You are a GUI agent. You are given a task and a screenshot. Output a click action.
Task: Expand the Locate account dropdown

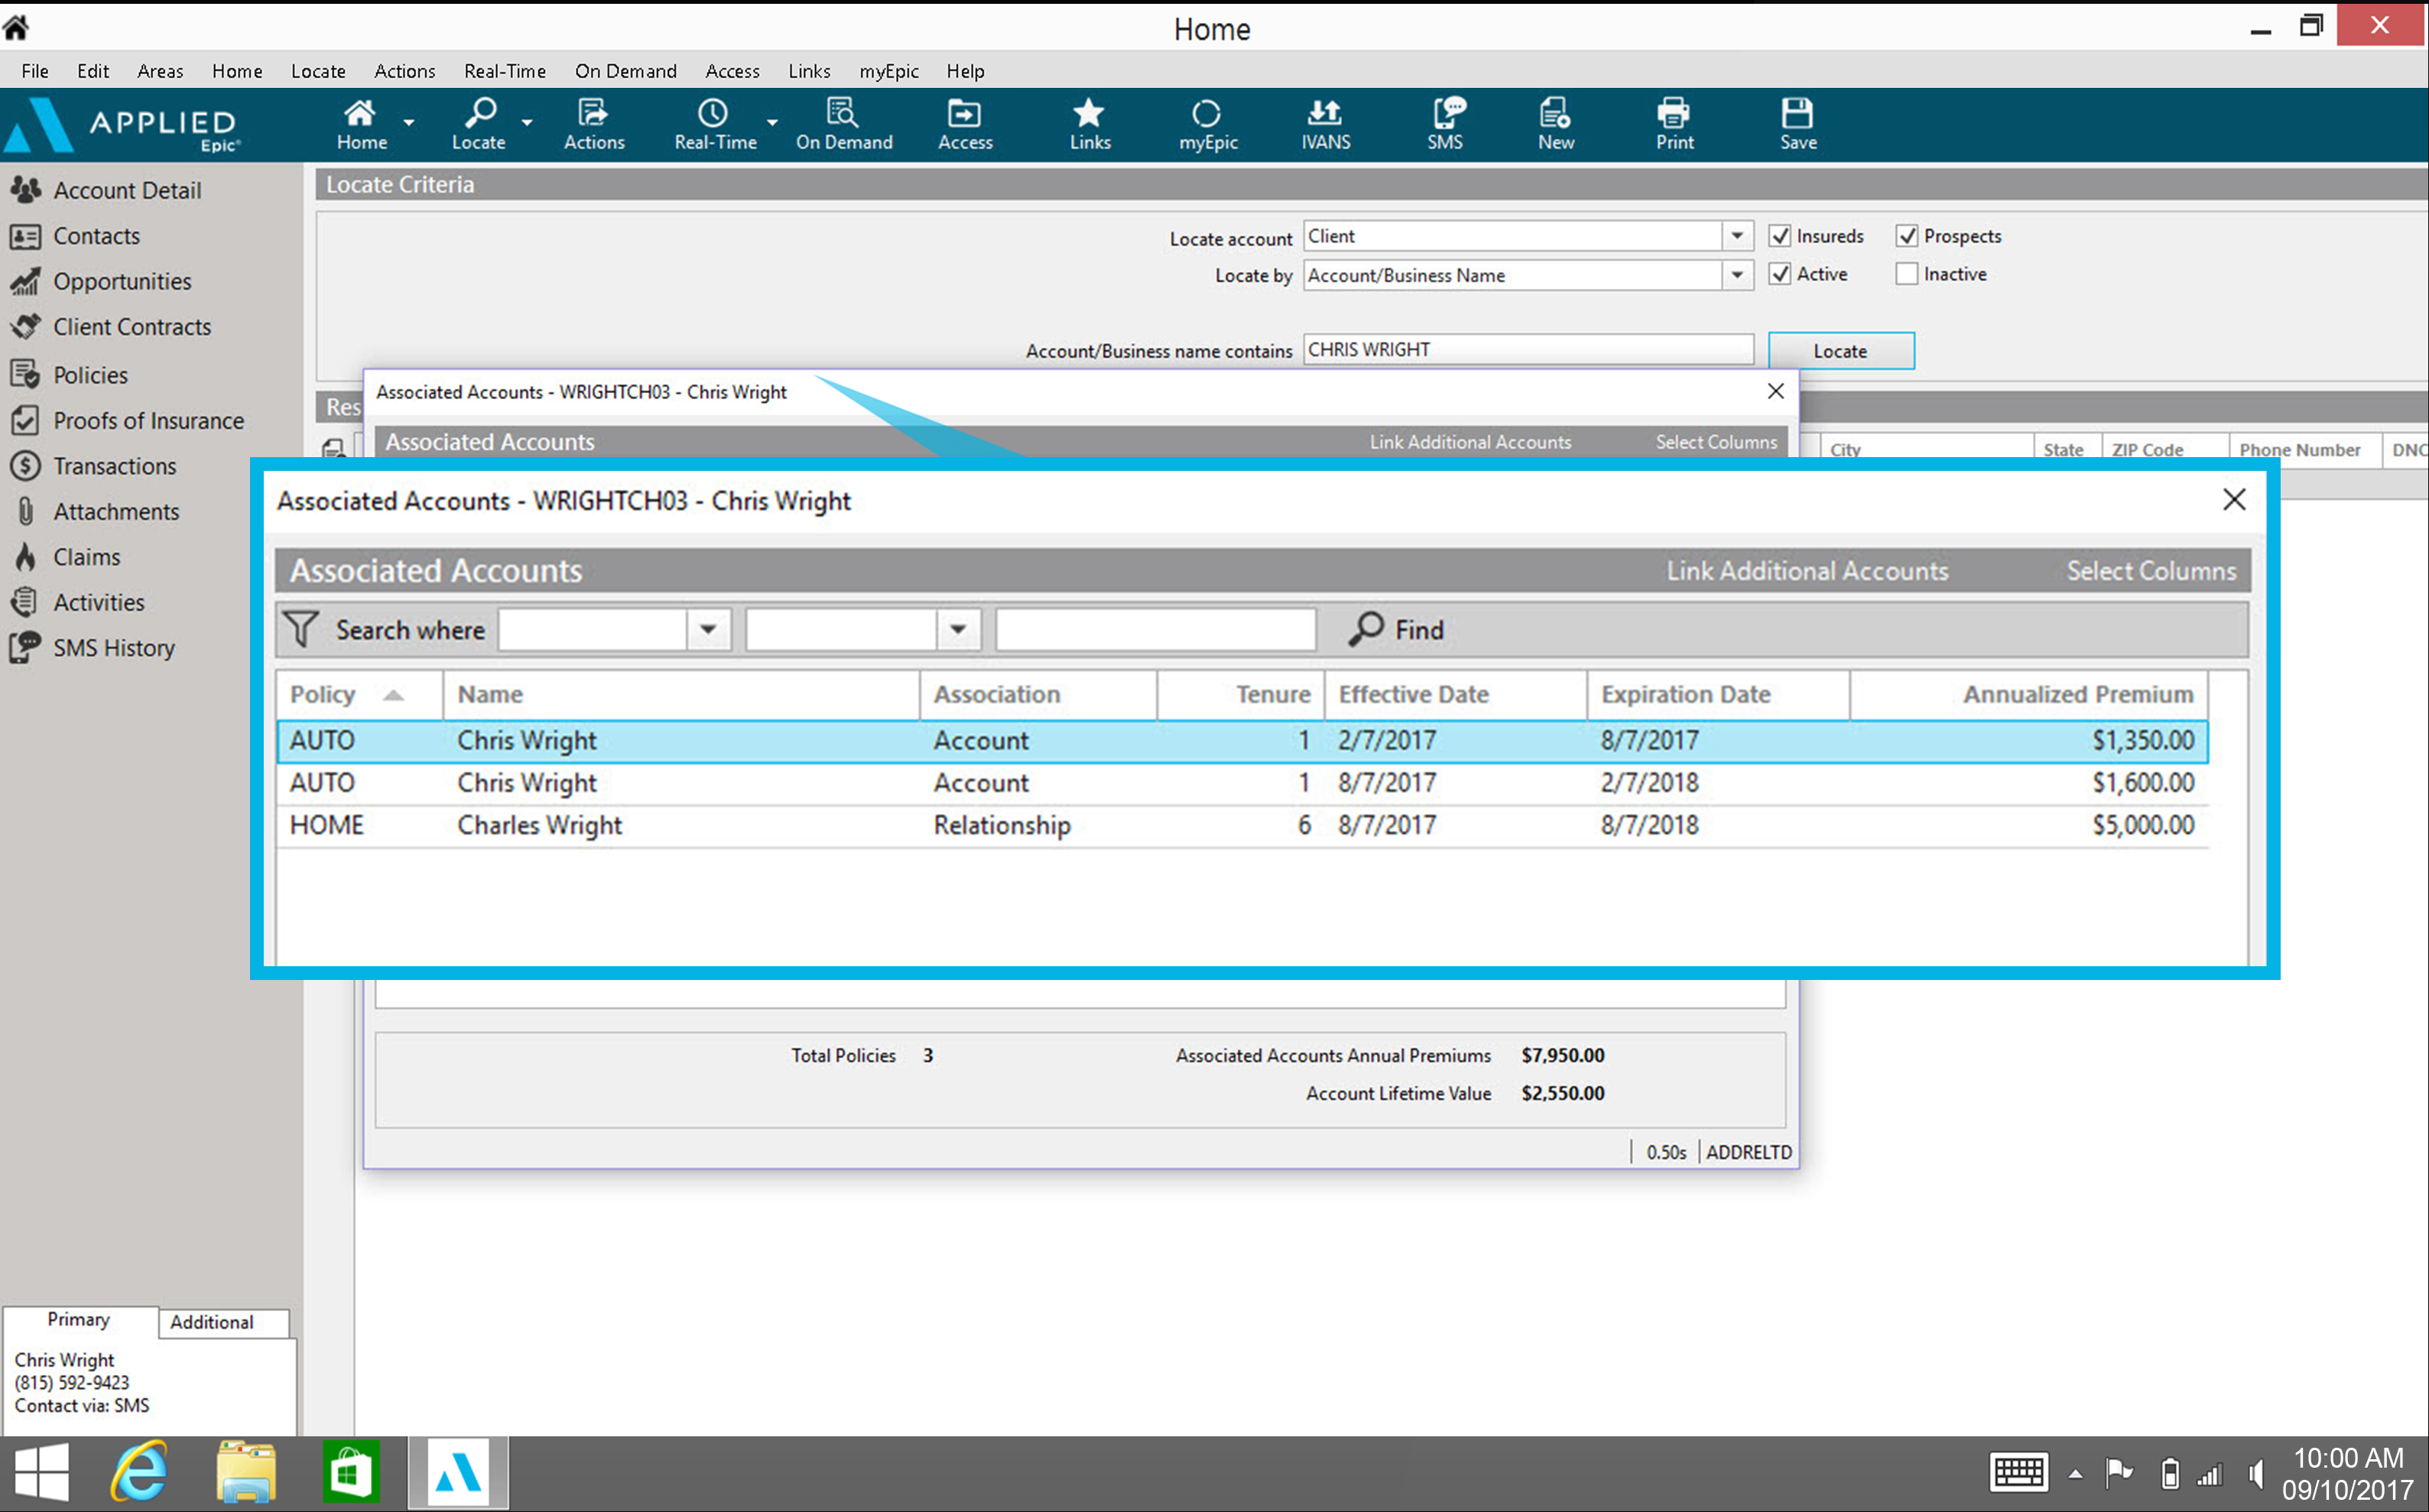1737,236
